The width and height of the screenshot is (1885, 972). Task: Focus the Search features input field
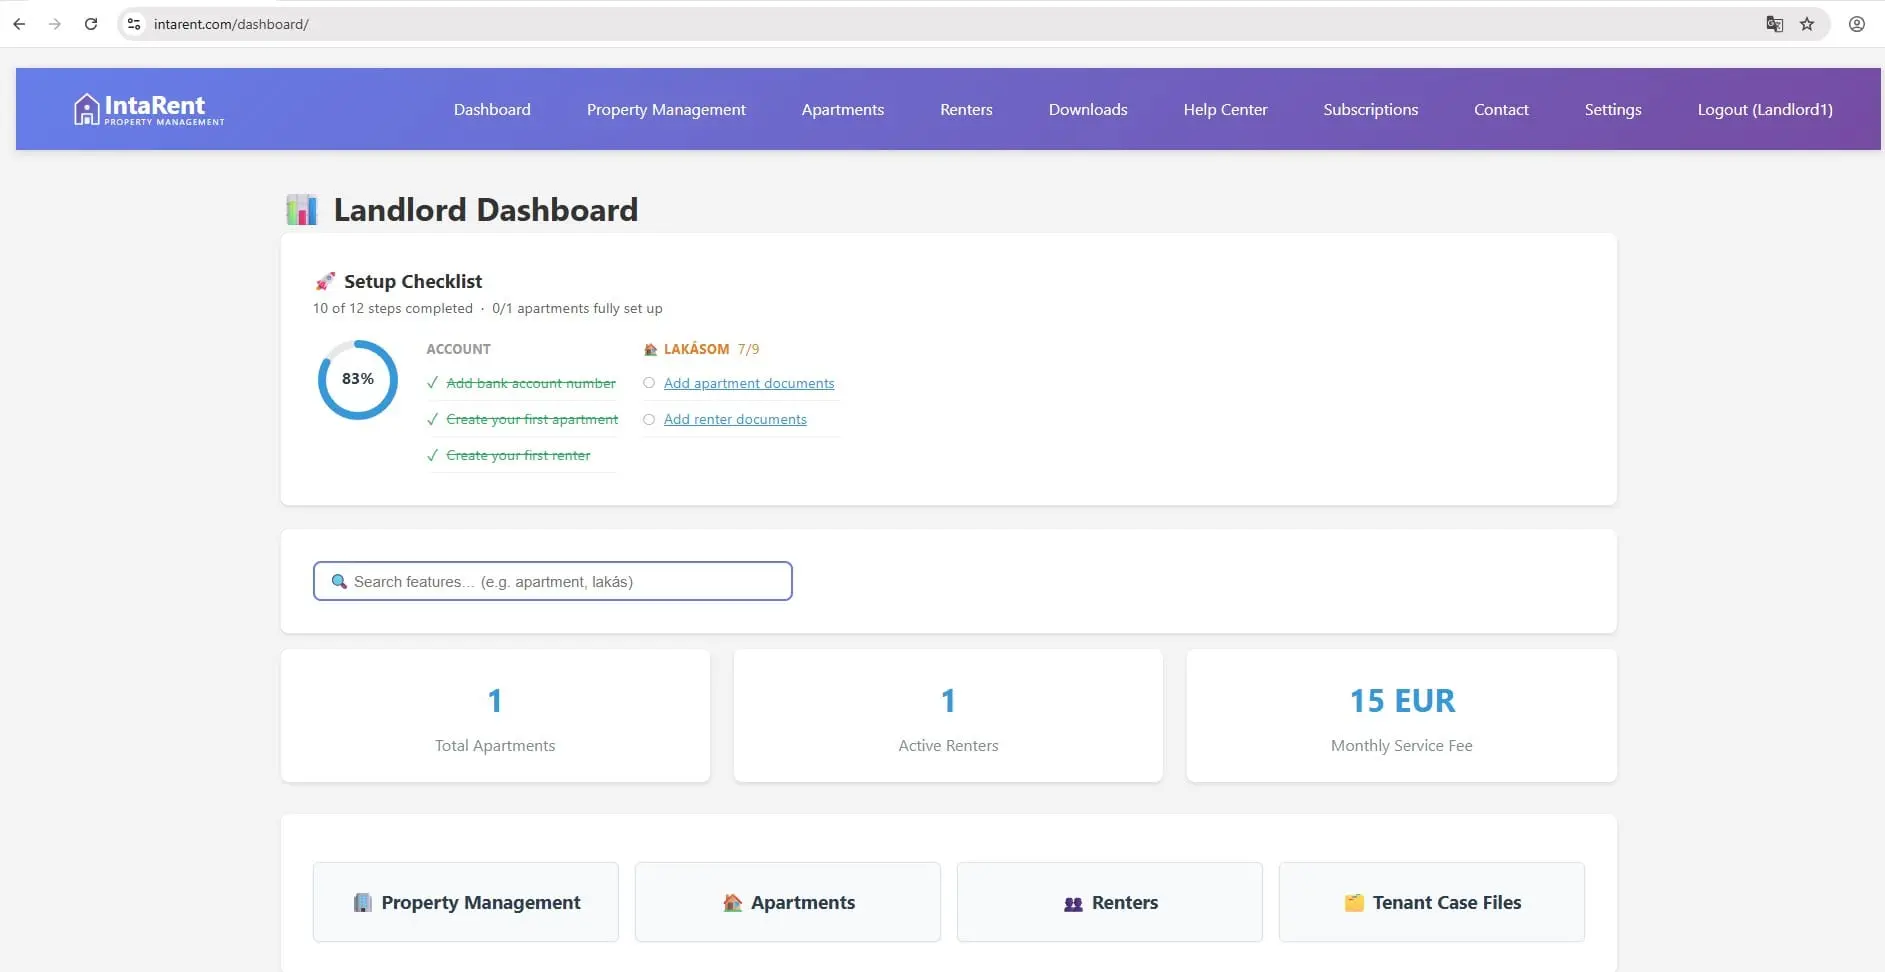tap(553, 581)
